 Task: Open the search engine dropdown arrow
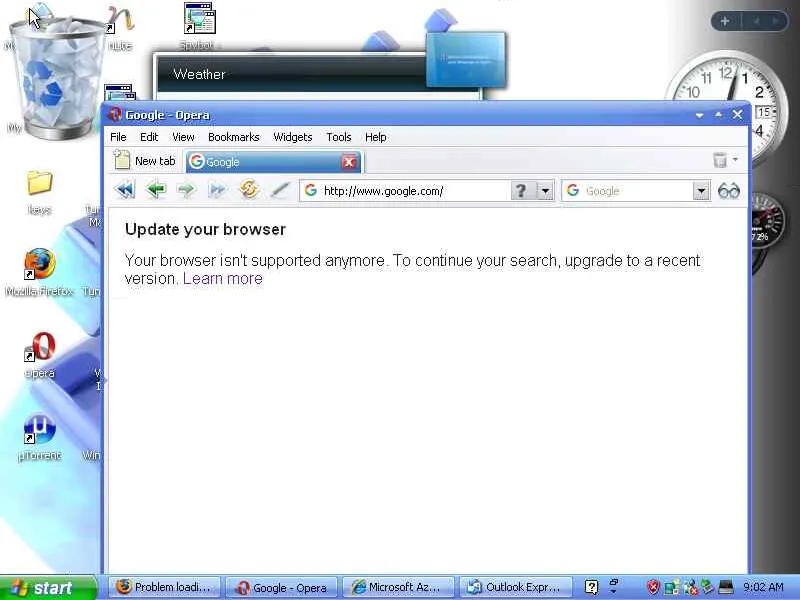(x=702, y=191)
